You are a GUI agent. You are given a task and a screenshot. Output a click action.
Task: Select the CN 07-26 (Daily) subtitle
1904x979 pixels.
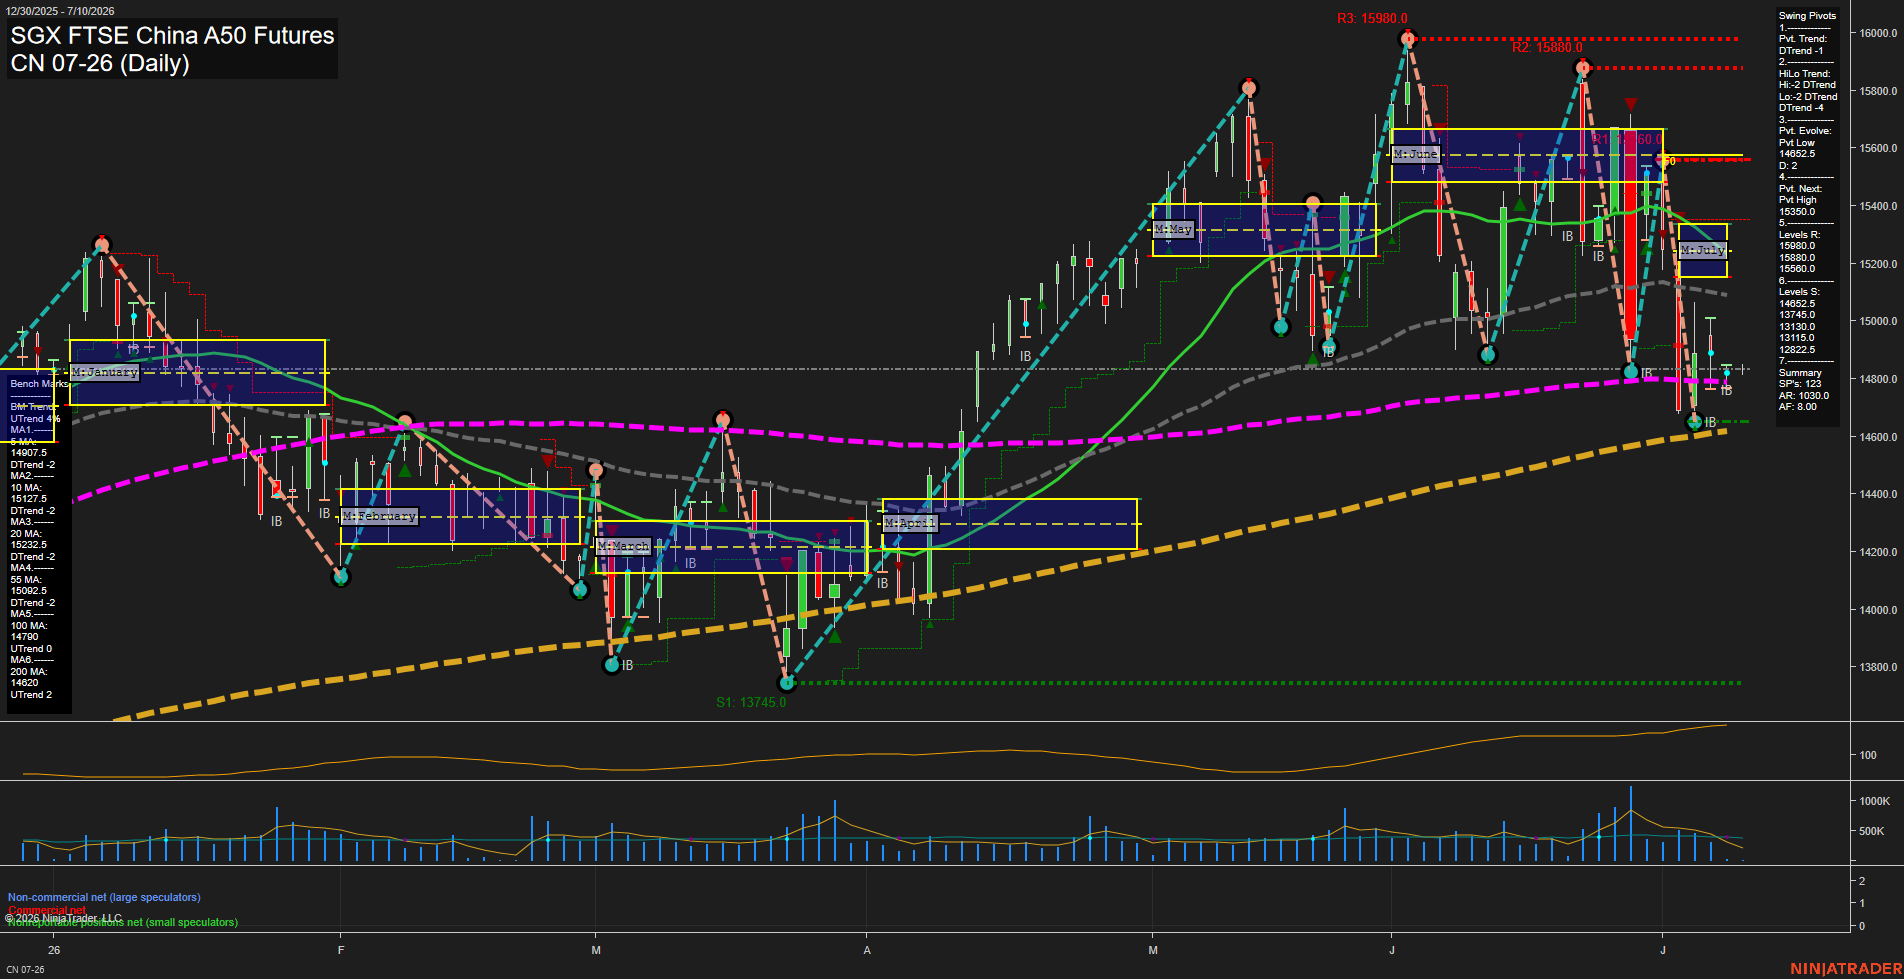(100, 63)
